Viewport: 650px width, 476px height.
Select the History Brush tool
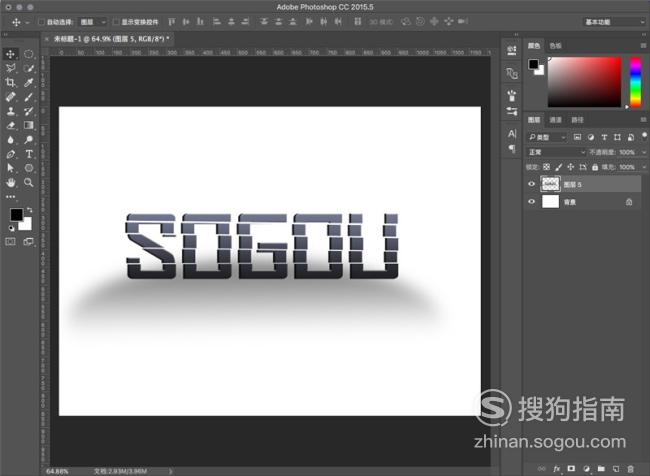28,111
